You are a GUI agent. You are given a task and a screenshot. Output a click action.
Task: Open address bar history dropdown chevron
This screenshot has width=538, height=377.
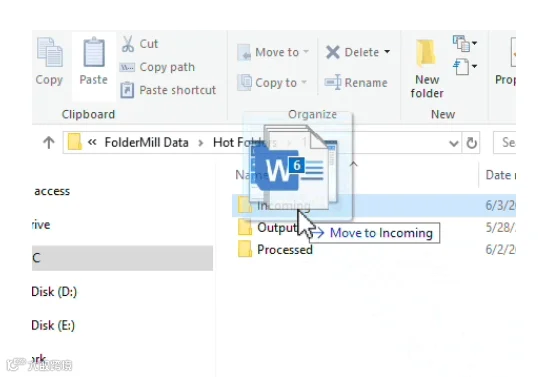coord(454,143)
